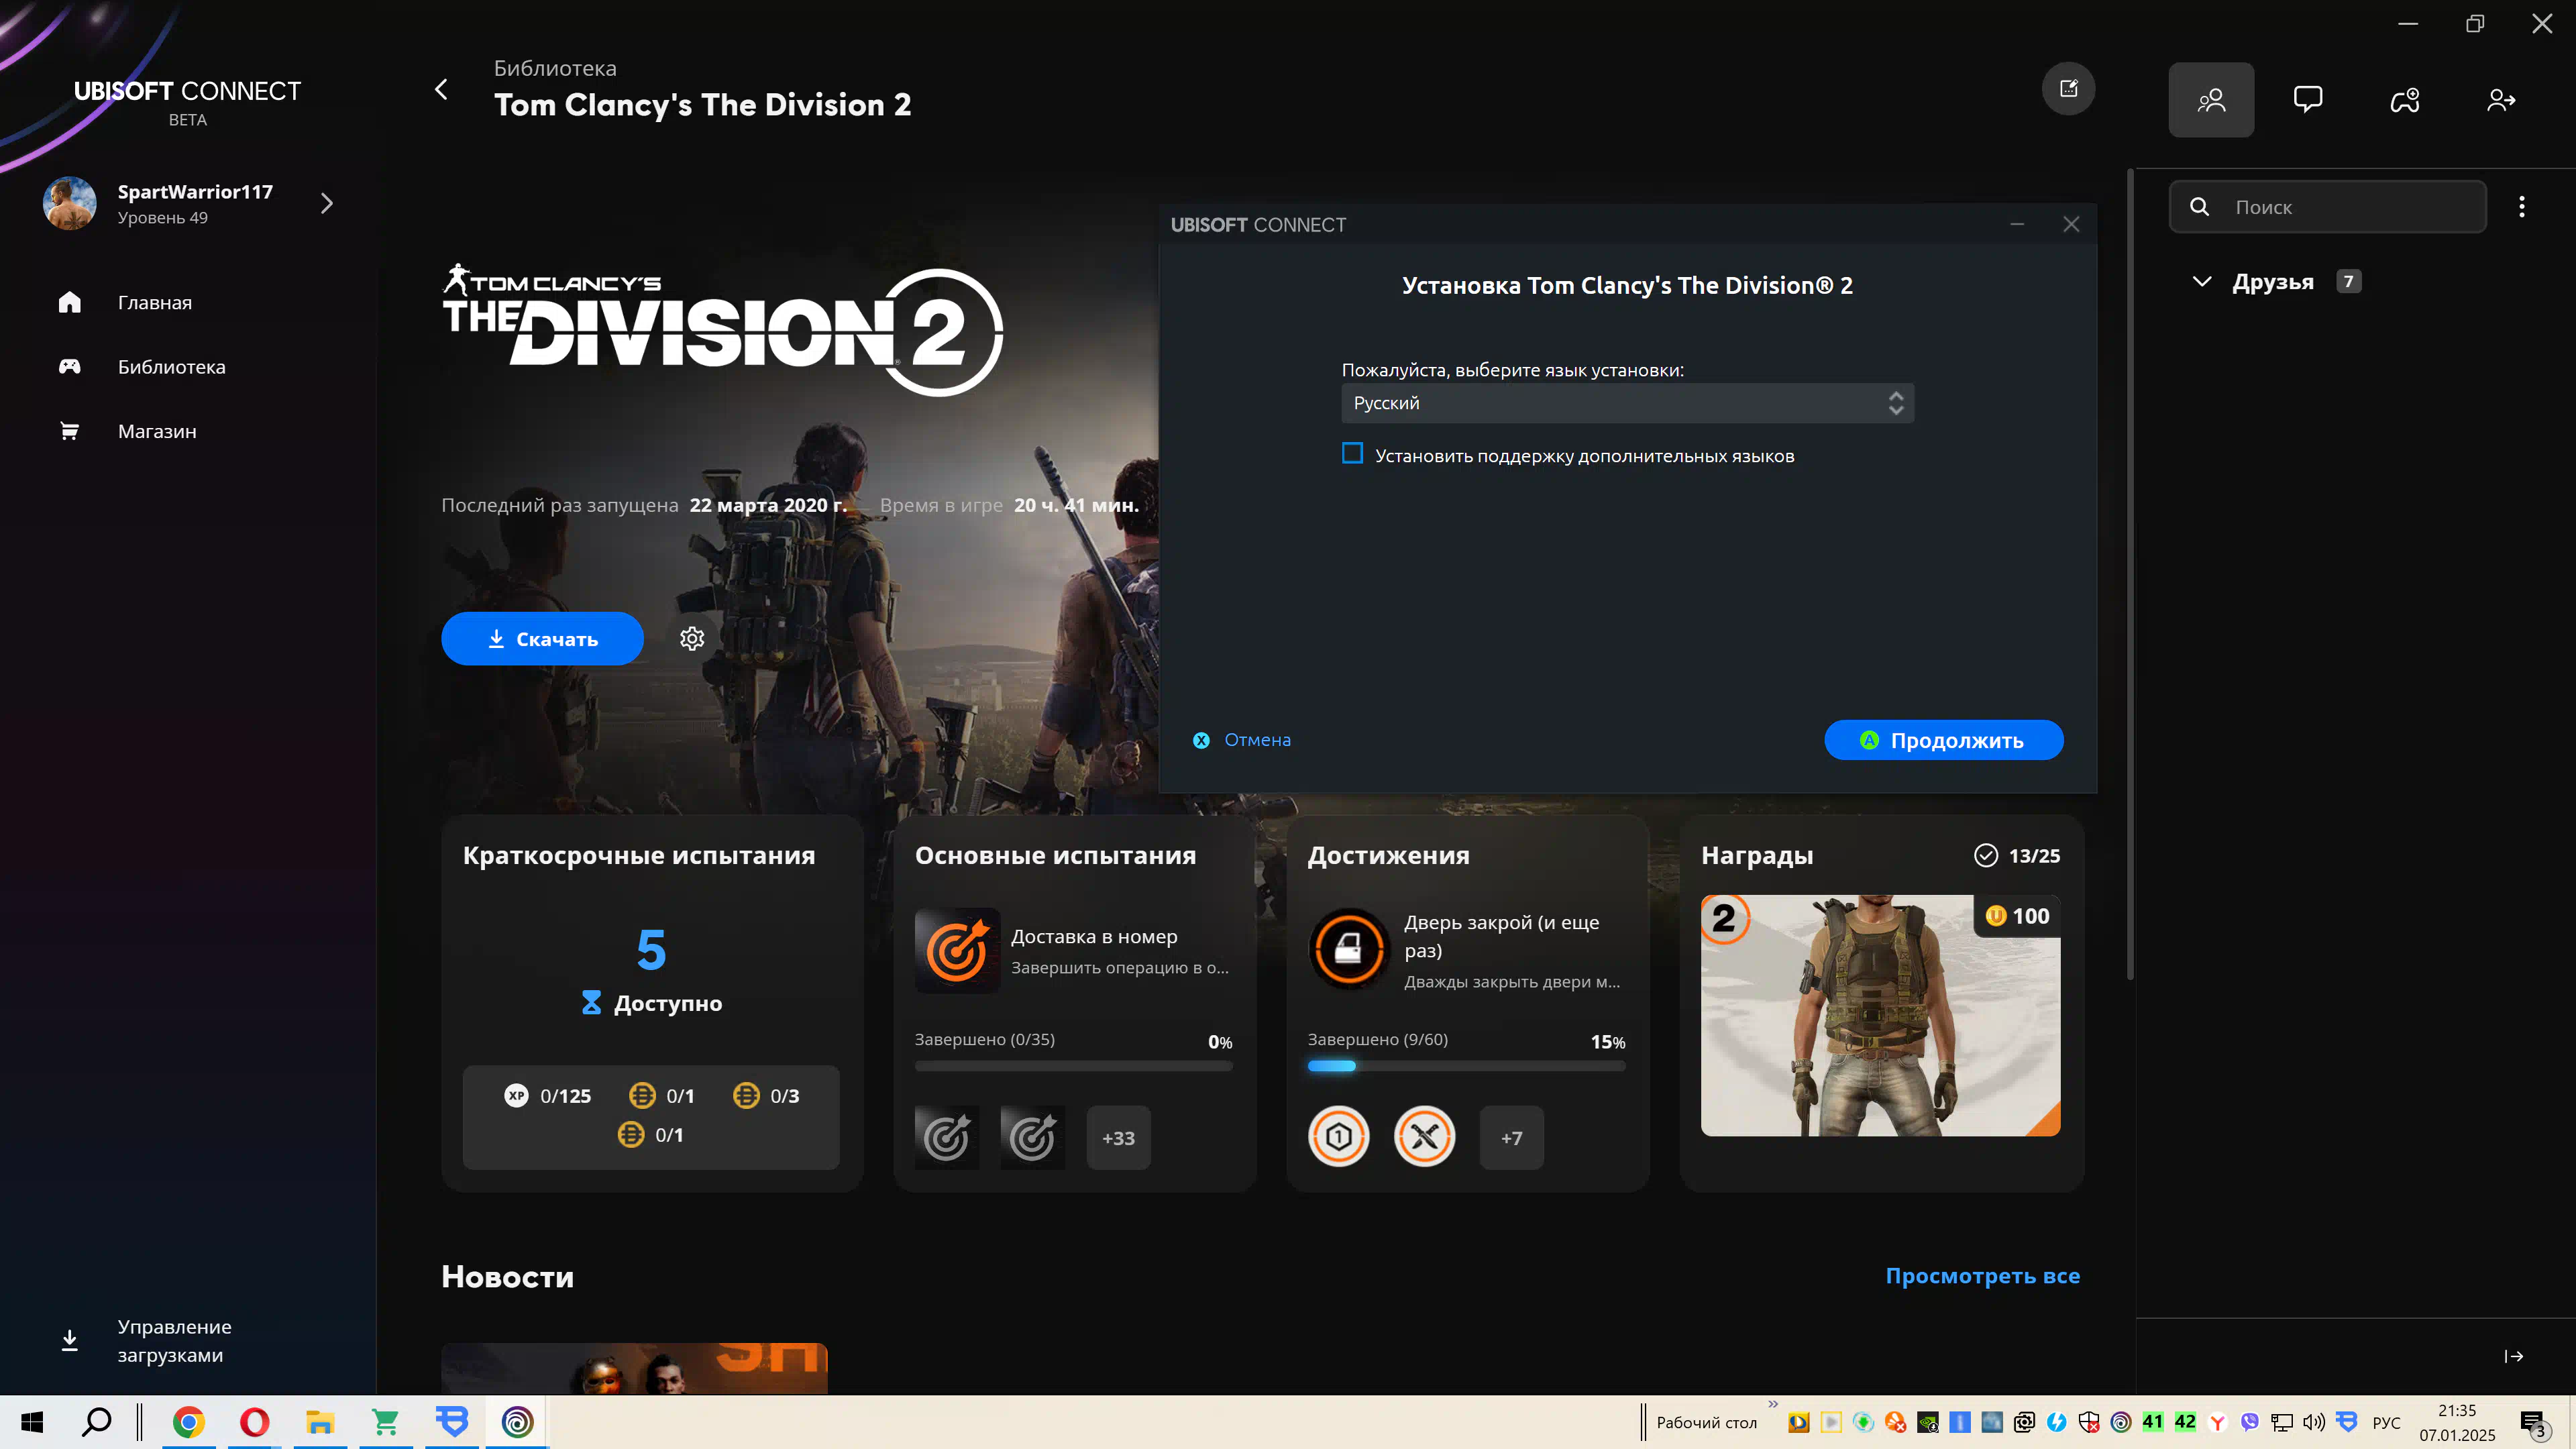The height and width of the screenshot is (1449, 2576).
Task: Open the three-dot friends options menu
Action: (2521, 206)
